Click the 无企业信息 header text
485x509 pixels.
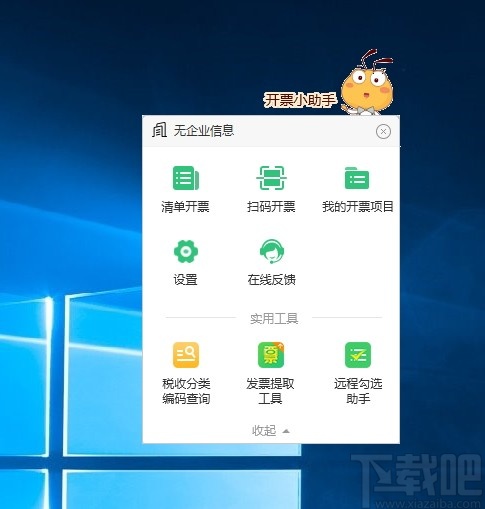tap(204, 130)
